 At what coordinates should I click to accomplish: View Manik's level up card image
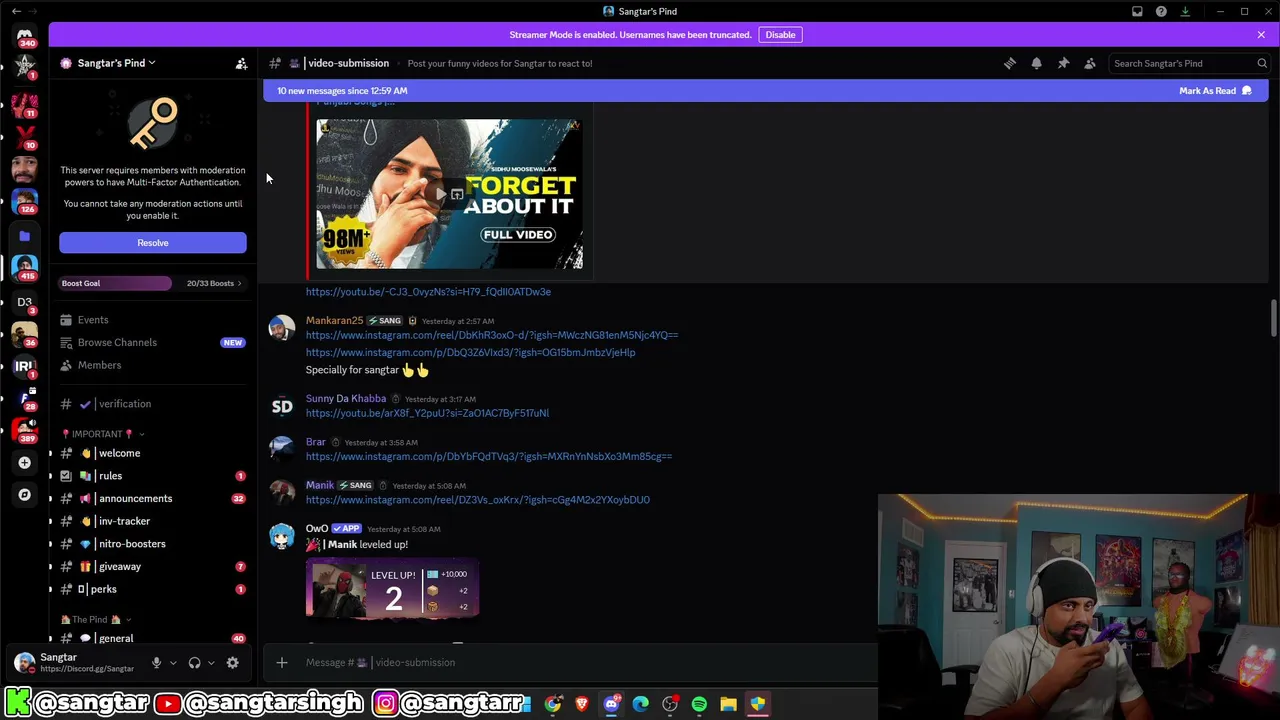pyautogui.click(x=393, y=588)
